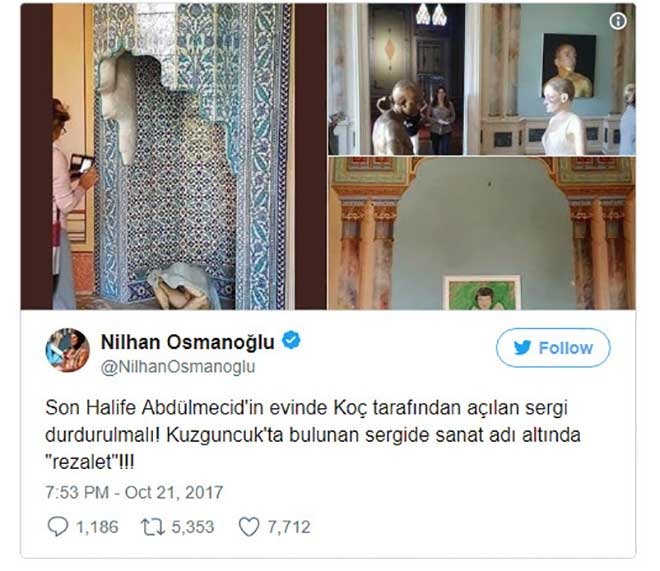The height and width of the screenshot is (571, 660).
Task: Open the green painting wall photo
Action: (482, 233)
